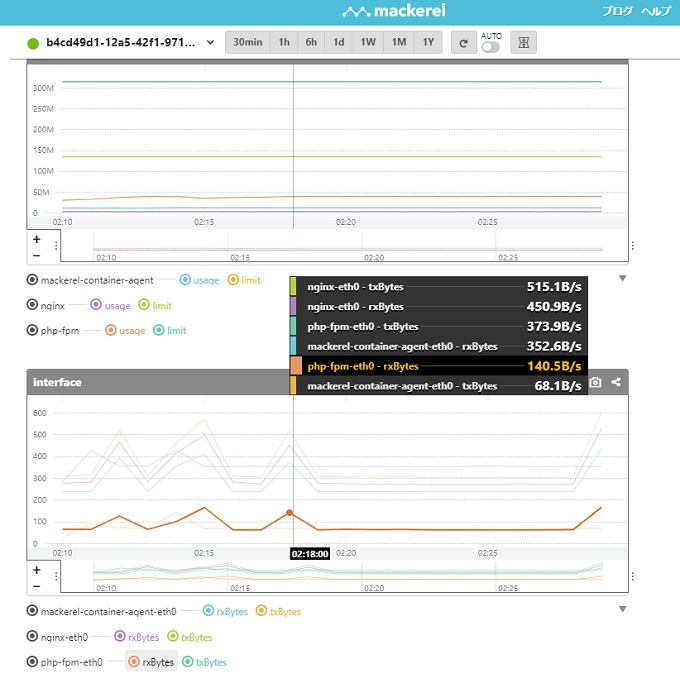Click the orange data point on interface graph
Viewport: 680px width, 683px height.
289,513
